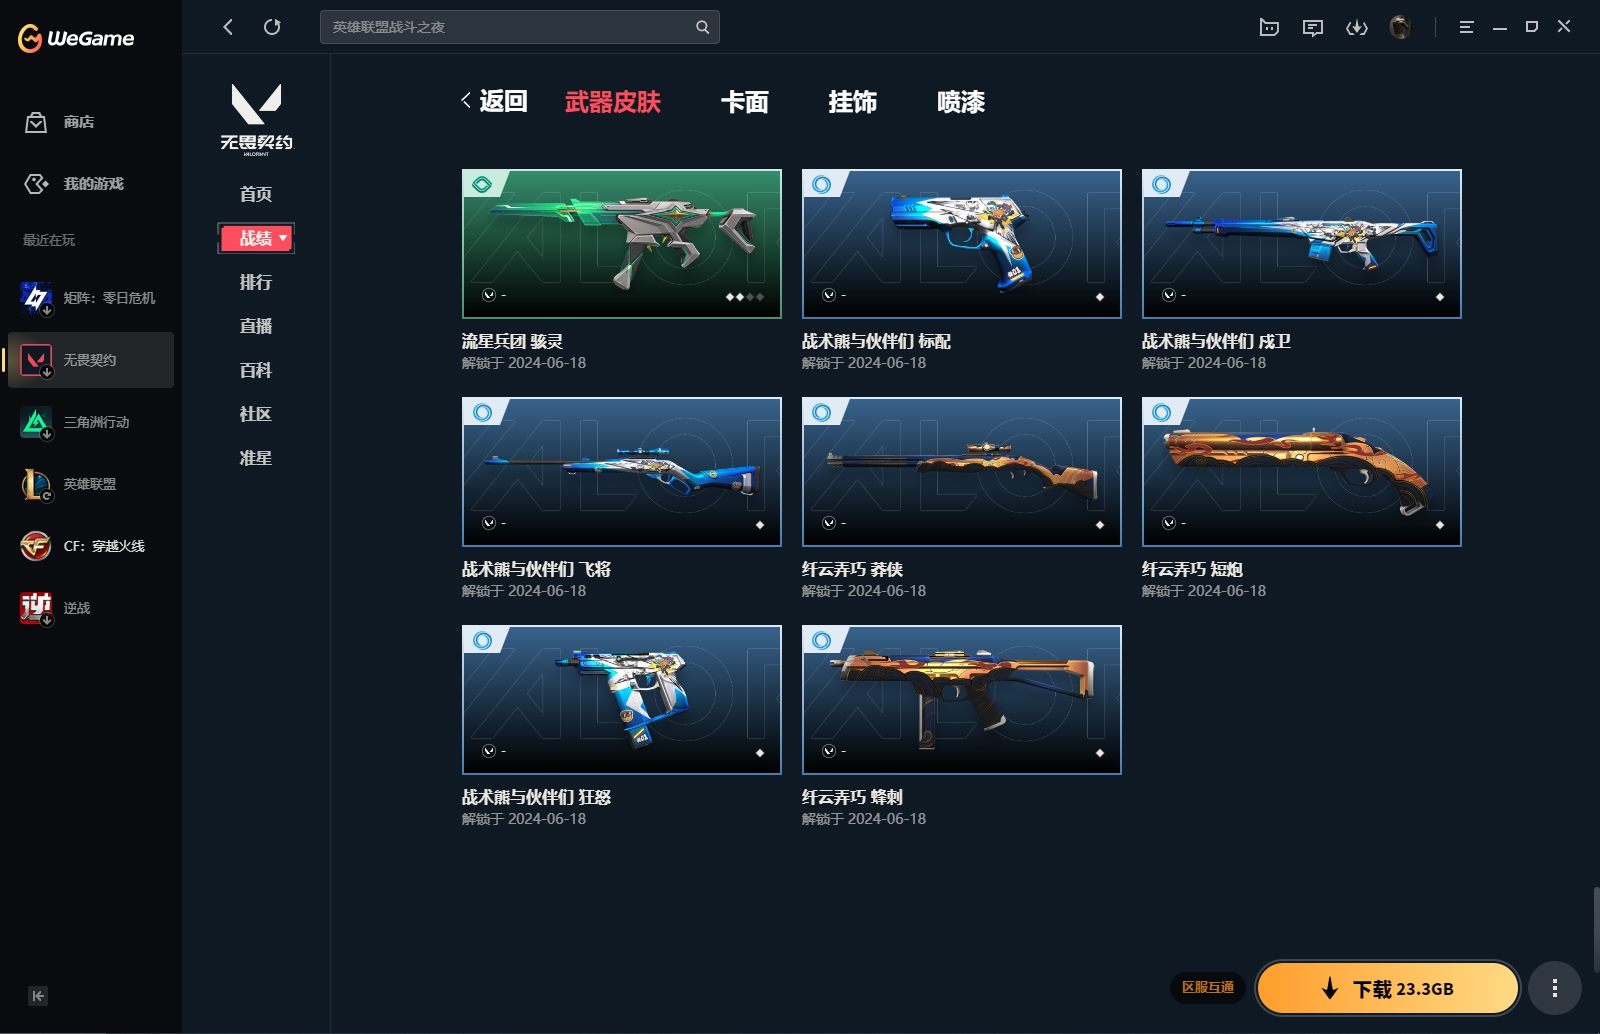
Task: Open the 战术熊与伙伴们 戍卫 skin card
Action: (1301, 244)
